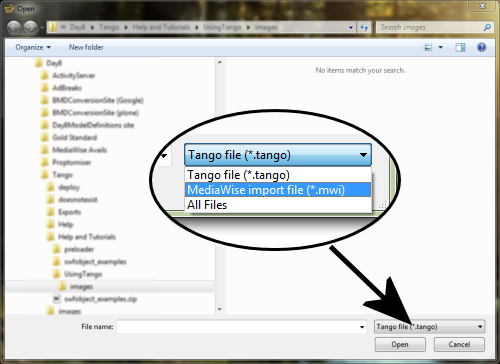
Task: Click the Open button
Action: 400,344
